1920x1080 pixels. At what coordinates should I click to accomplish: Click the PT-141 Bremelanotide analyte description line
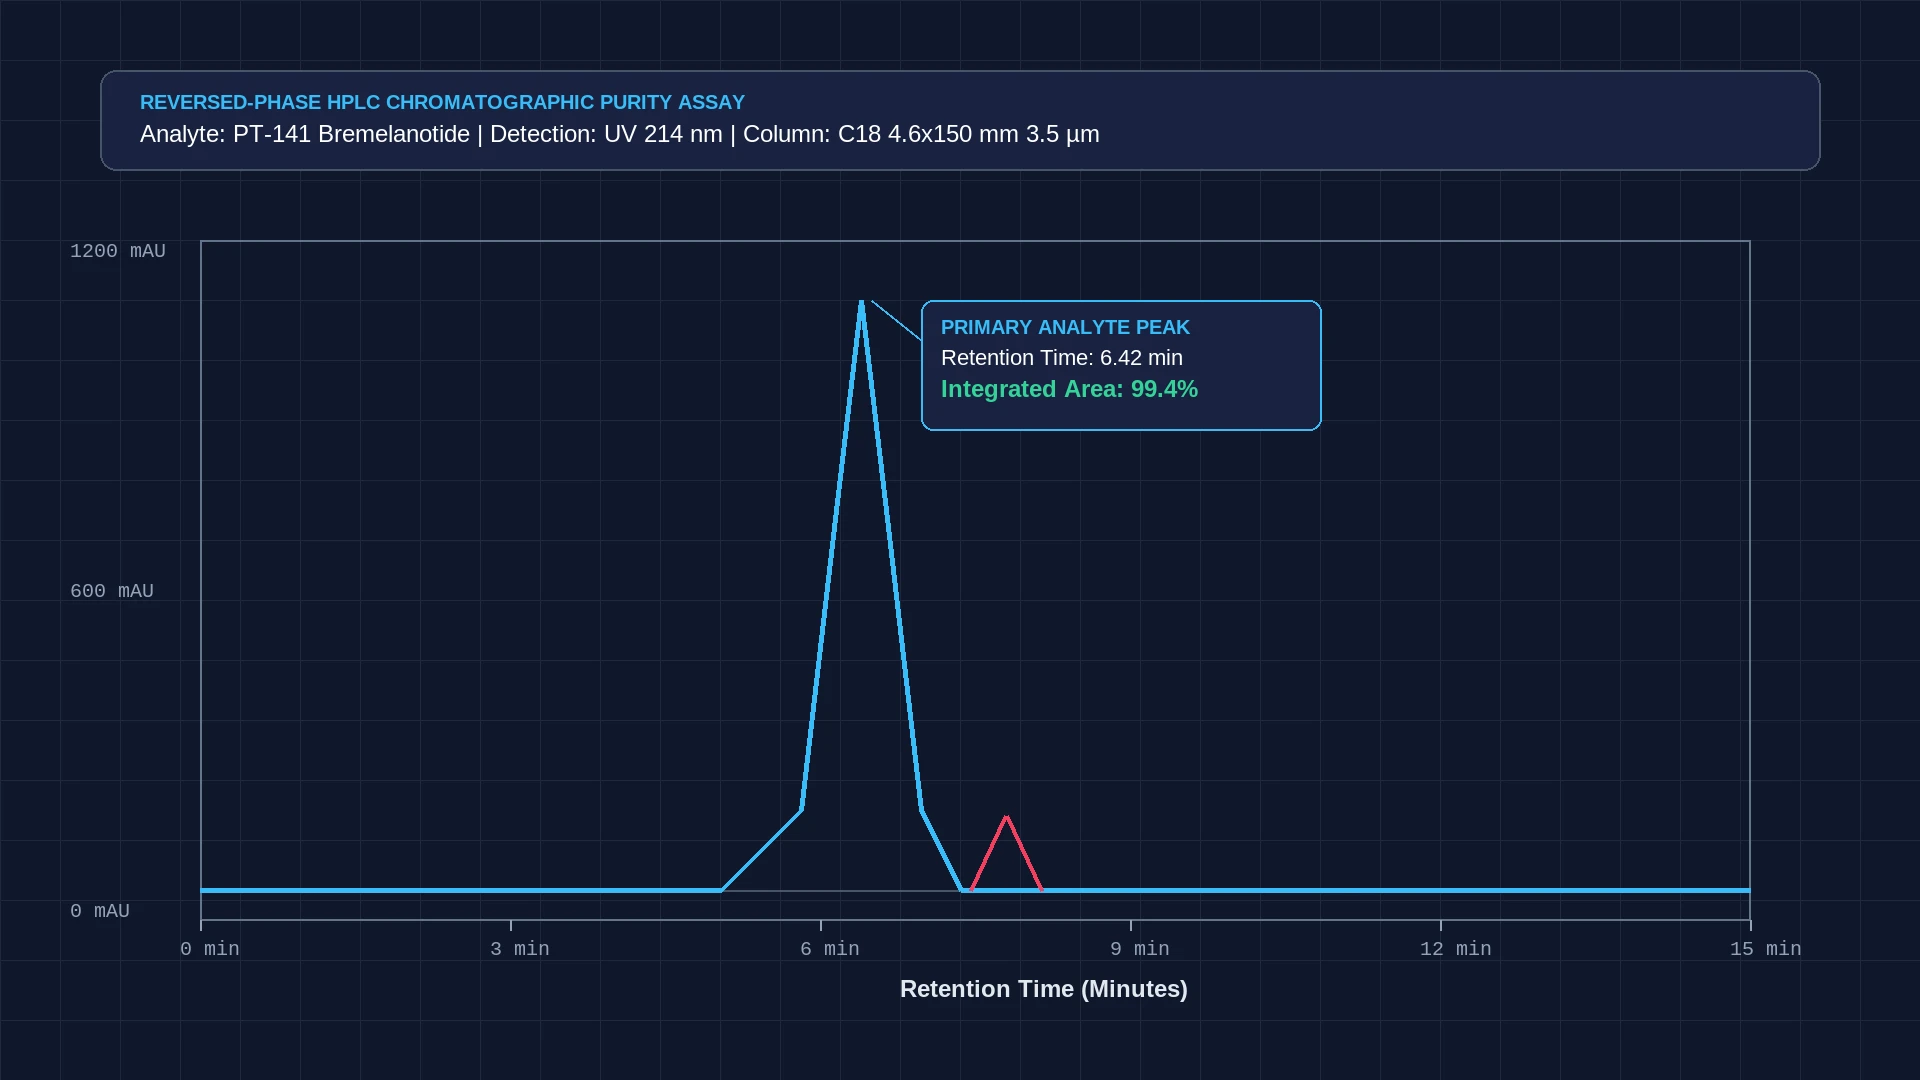(x=620, y=134)
